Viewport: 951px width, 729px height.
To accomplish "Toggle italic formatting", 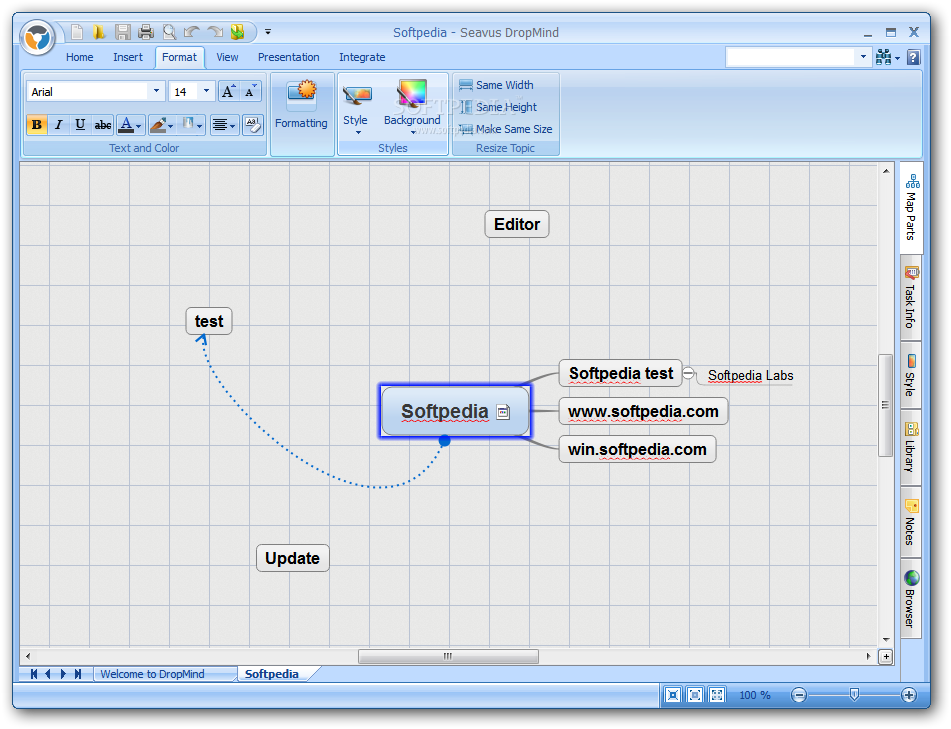I will 58,125.
